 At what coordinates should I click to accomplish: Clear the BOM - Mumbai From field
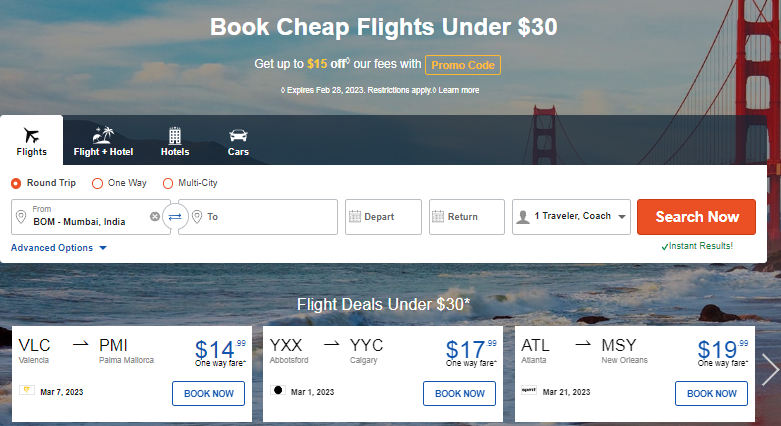(155, 216)
